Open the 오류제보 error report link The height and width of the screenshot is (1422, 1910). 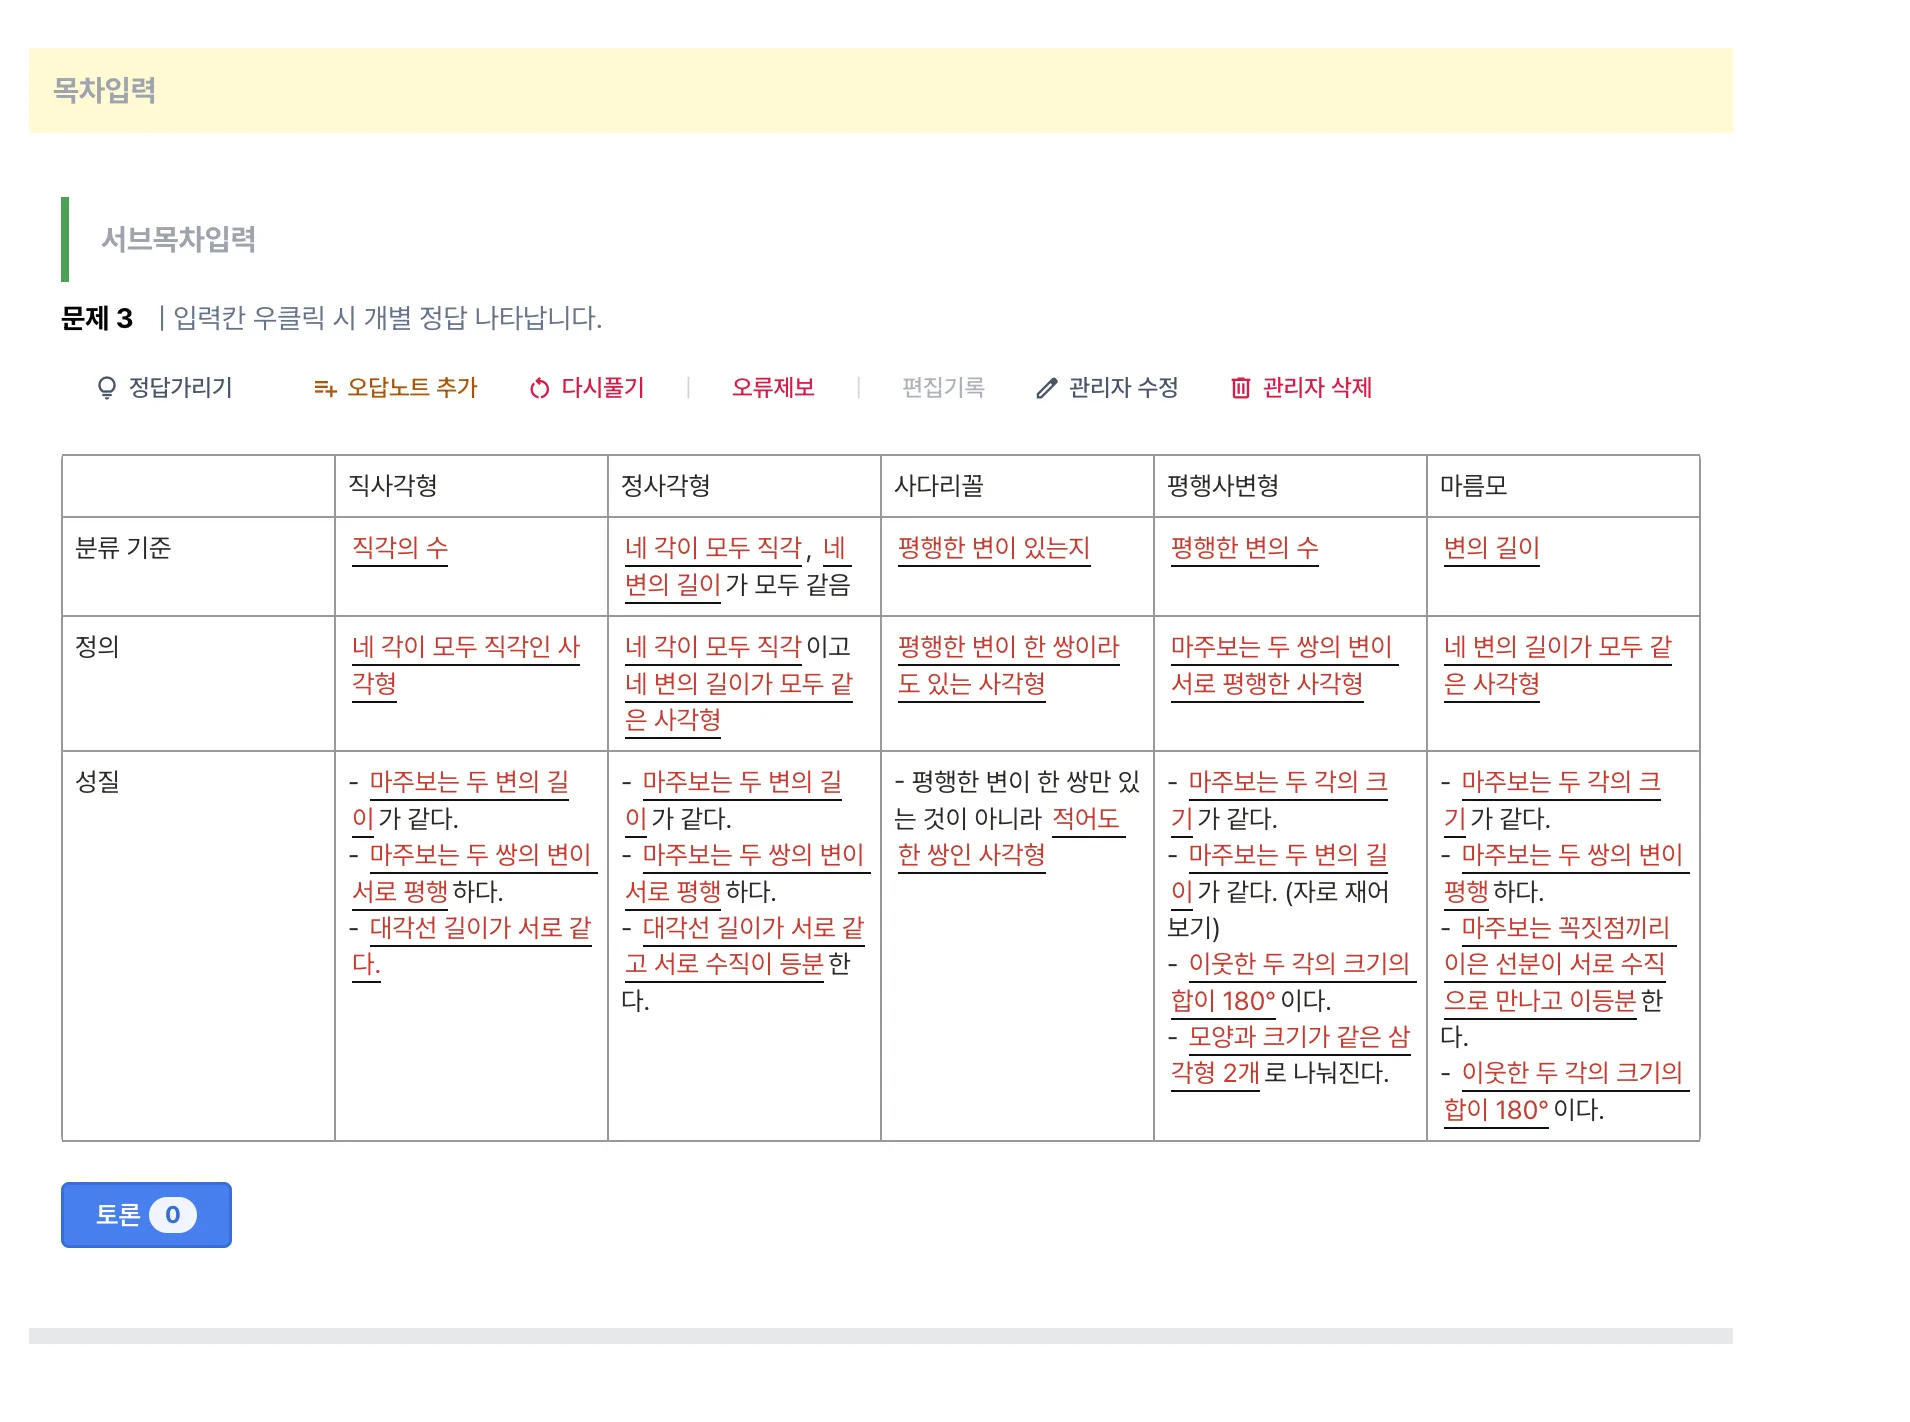[775, 389]
